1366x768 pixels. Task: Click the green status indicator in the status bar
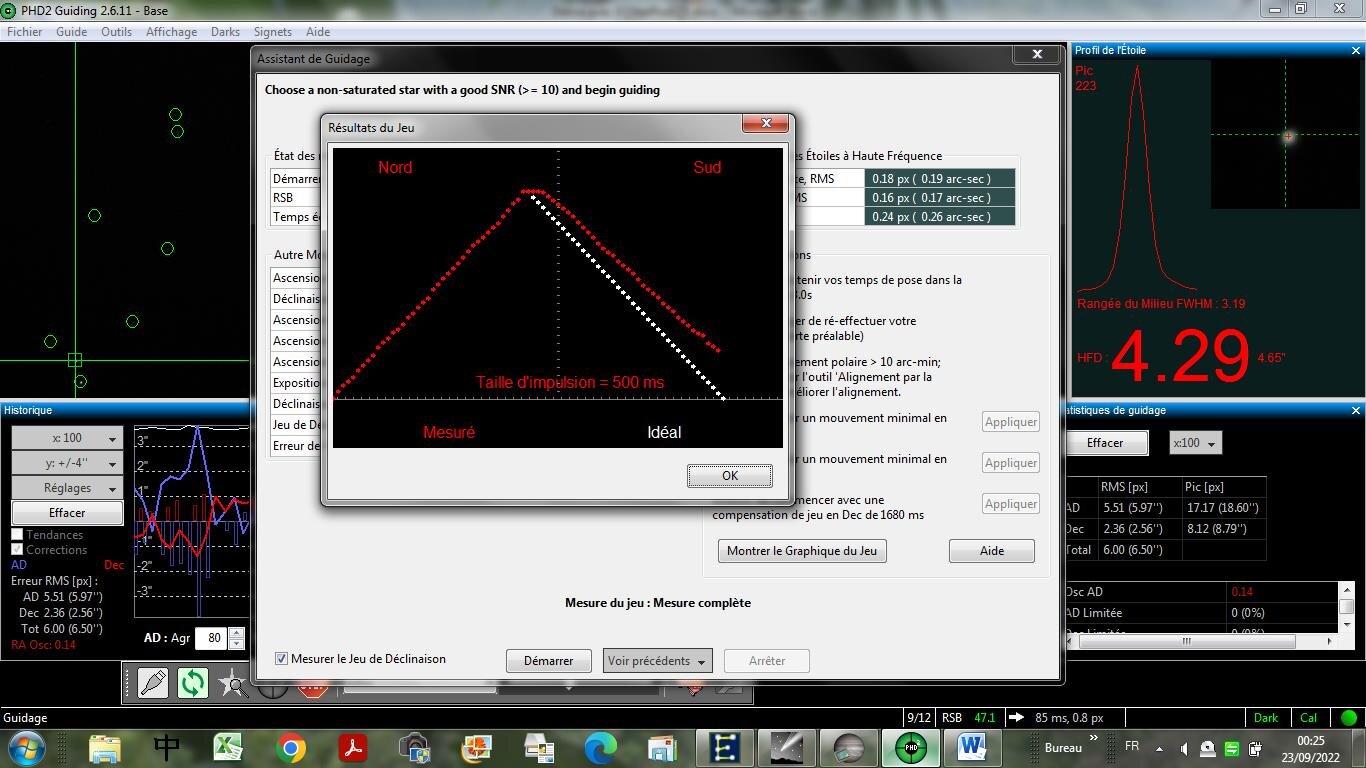[1348, 718]
